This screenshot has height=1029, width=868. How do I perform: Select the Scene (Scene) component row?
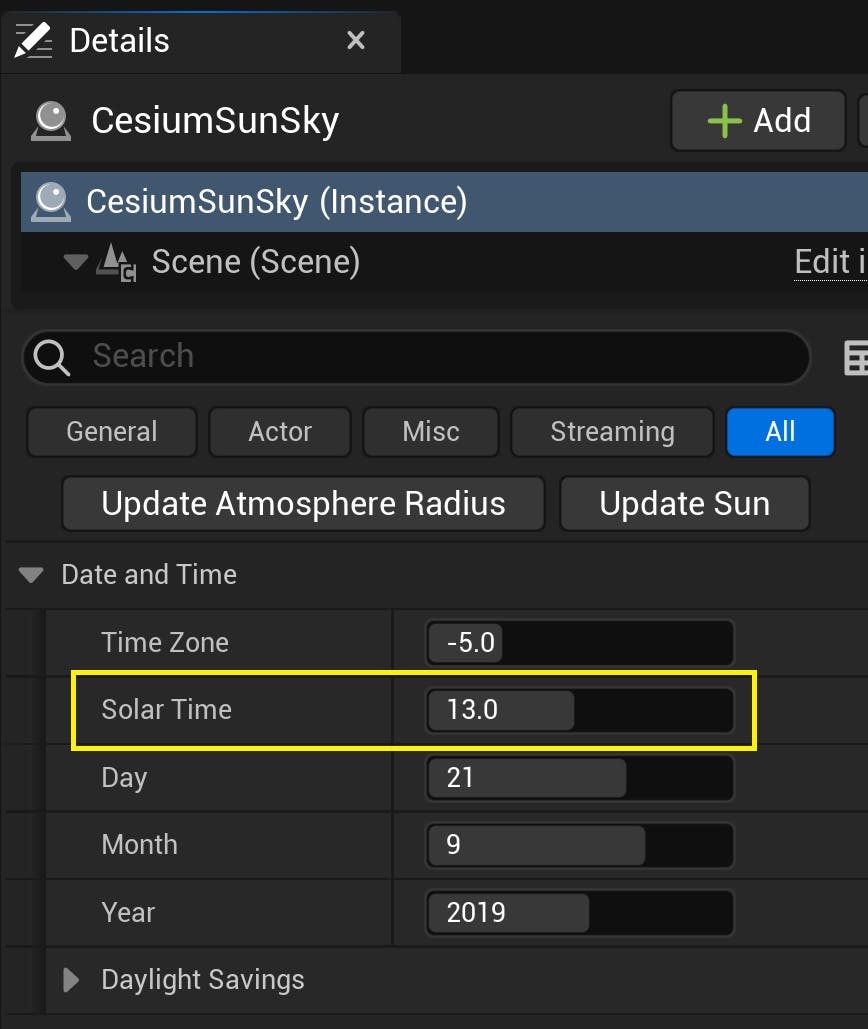point(444,262)
